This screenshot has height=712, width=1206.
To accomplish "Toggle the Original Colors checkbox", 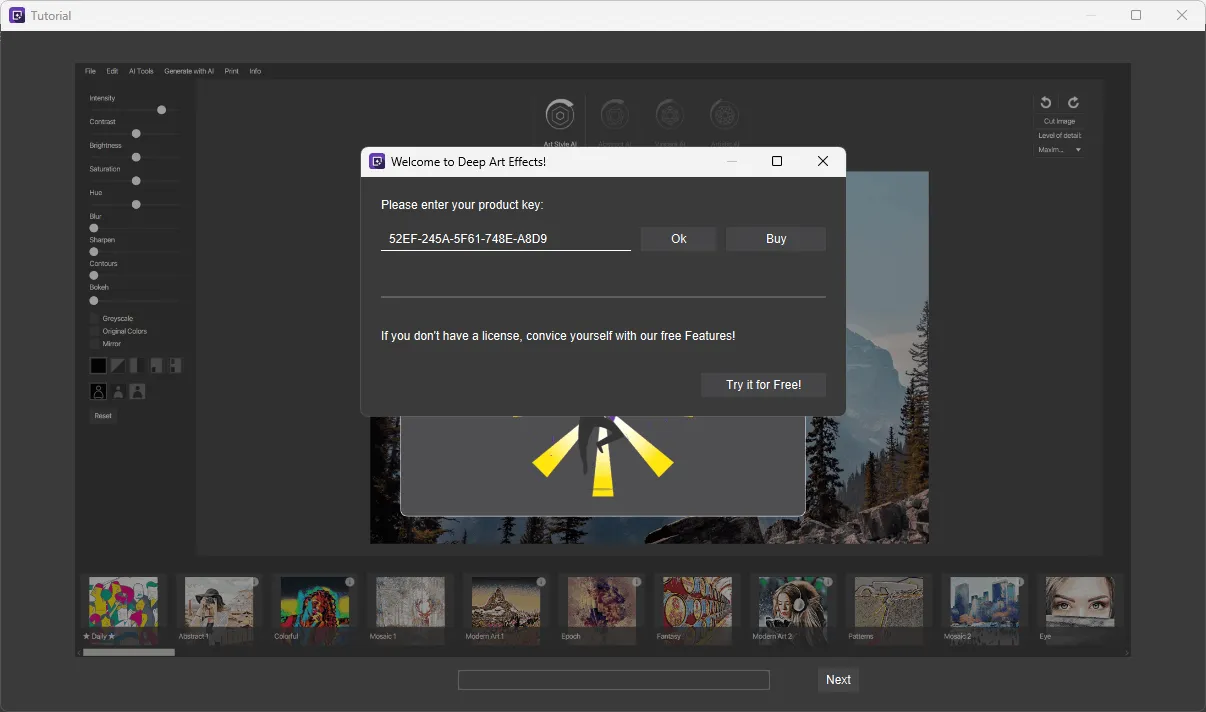I will pyautogui.click(x=95, y=331).
